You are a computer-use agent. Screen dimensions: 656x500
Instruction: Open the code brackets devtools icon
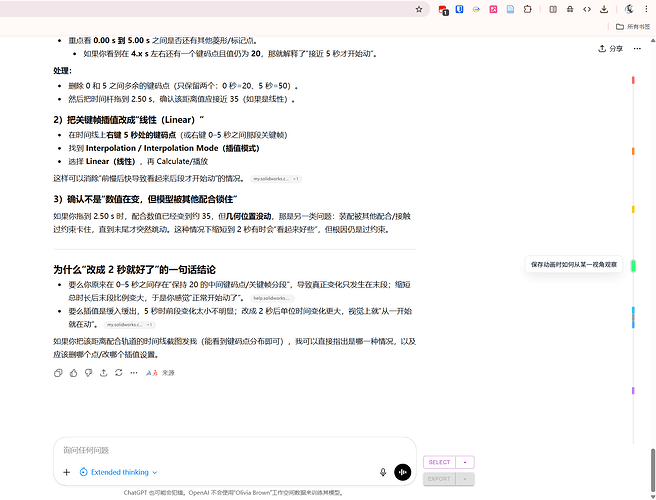point(587,9)
